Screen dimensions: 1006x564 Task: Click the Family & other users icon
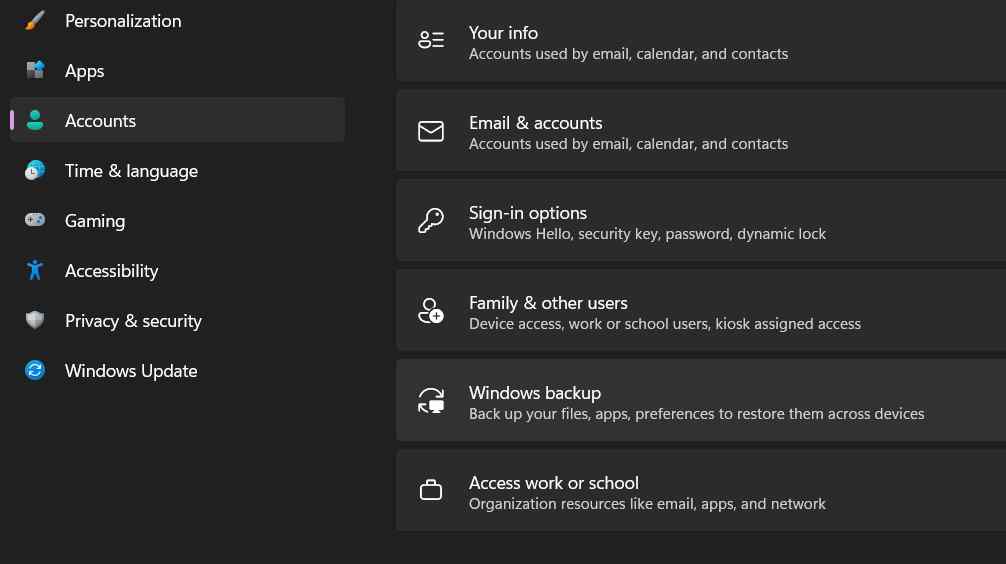[431, 311]
